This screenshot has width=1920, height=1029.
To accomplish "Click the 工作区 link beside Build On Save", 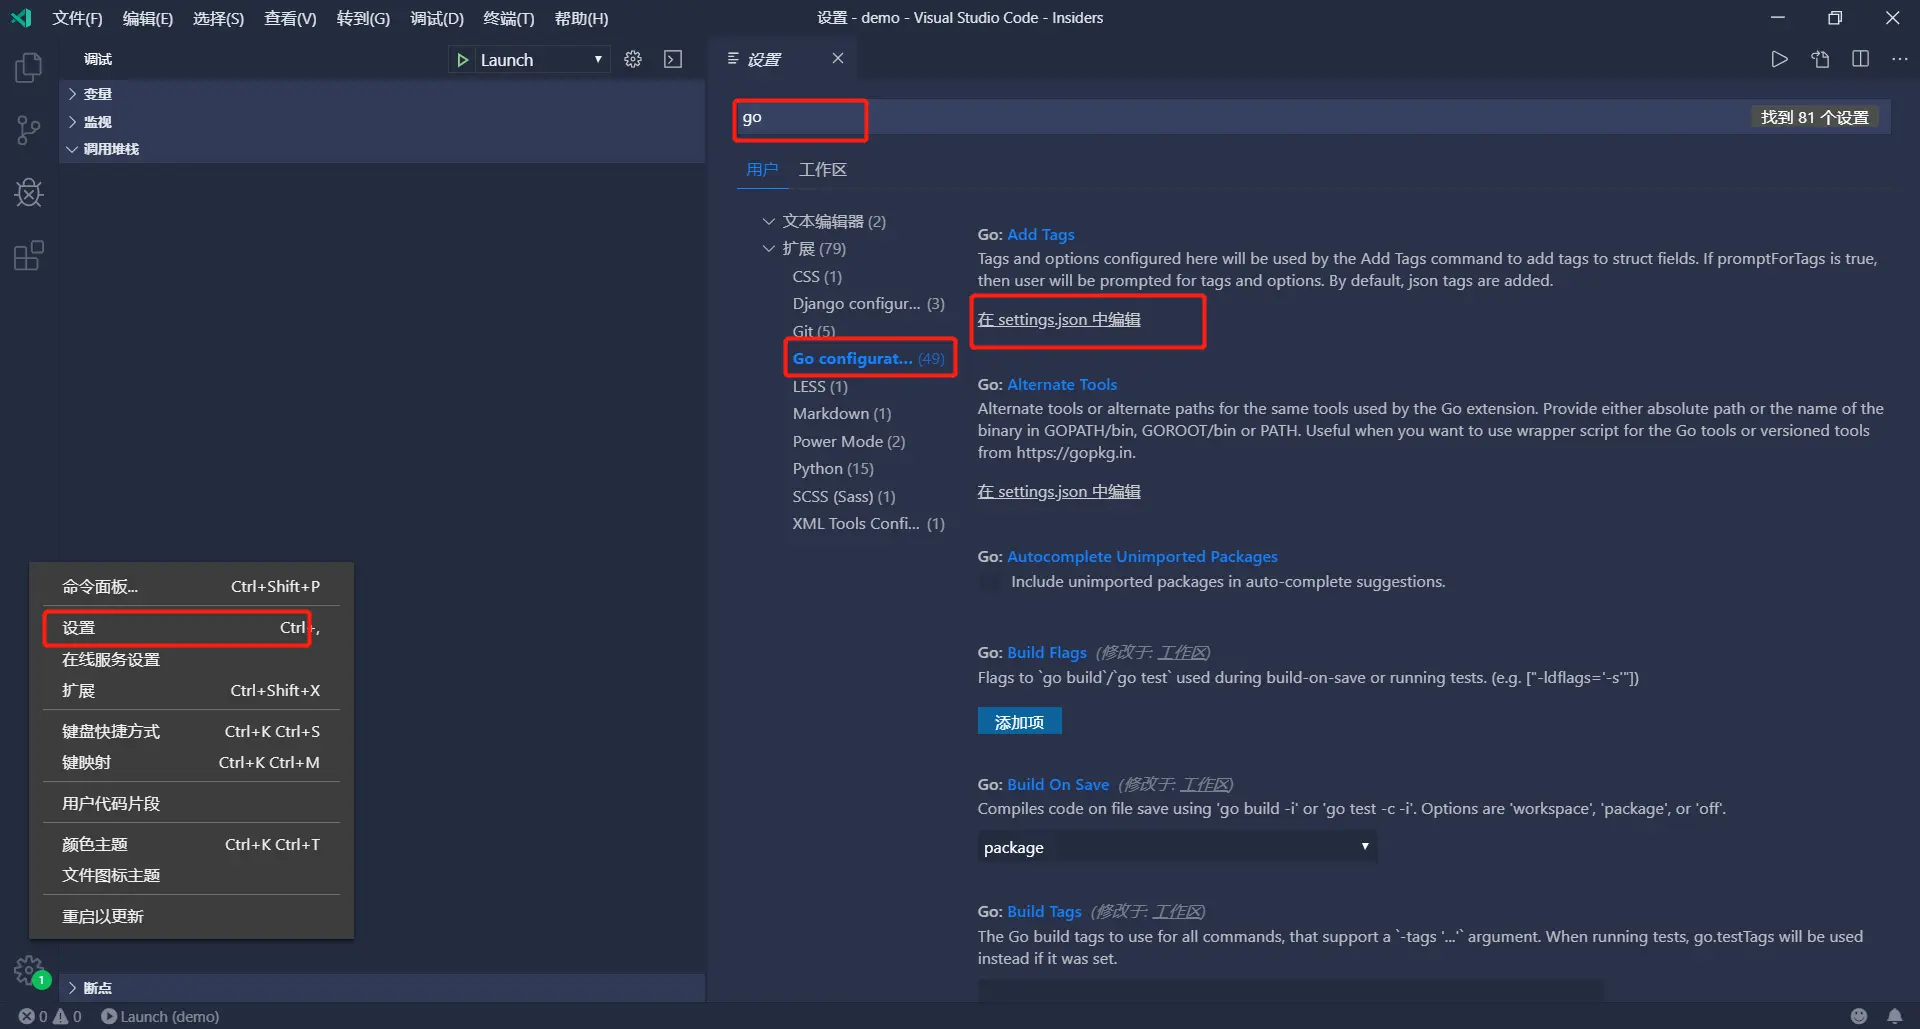I will coord(1205,785).
